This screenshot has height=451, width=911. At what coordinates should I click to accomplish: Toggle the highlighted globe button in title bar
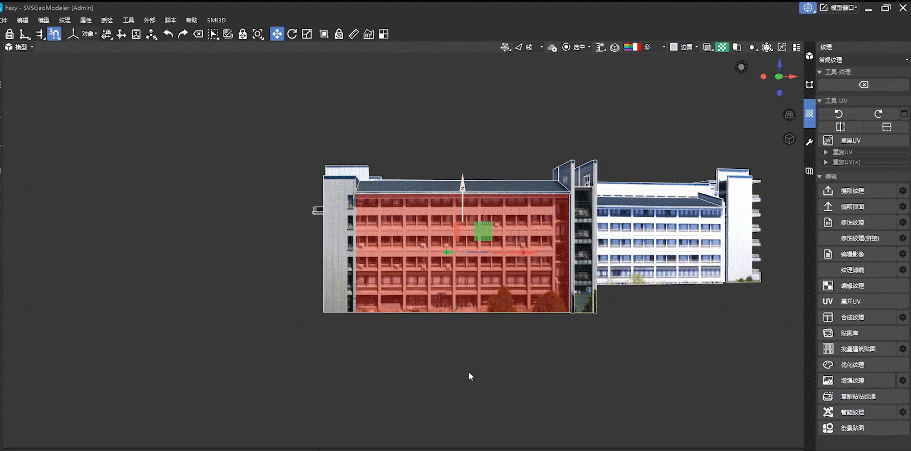[x=806, y=7]
